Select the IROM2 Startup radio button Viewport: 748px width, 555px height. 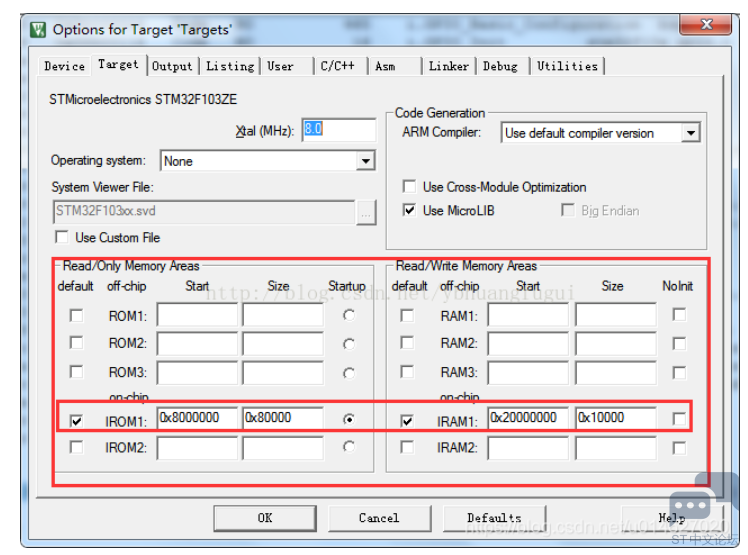349,447
